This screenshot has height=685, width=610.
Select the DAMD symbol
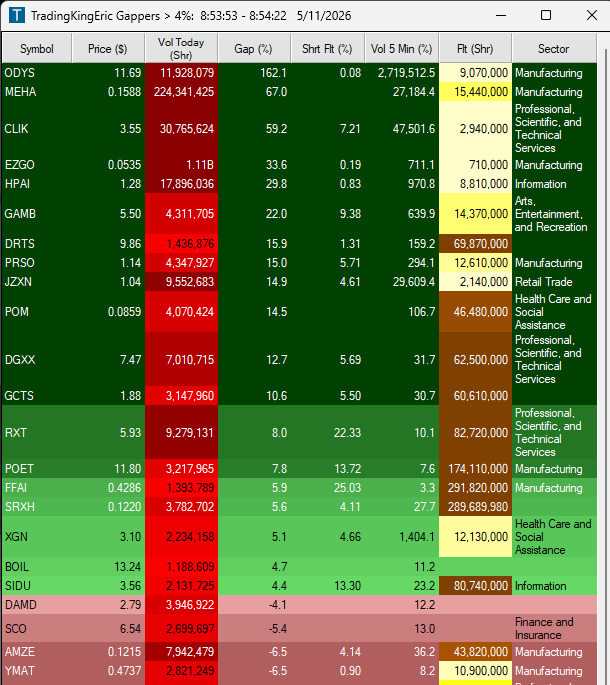coord(21,605)
